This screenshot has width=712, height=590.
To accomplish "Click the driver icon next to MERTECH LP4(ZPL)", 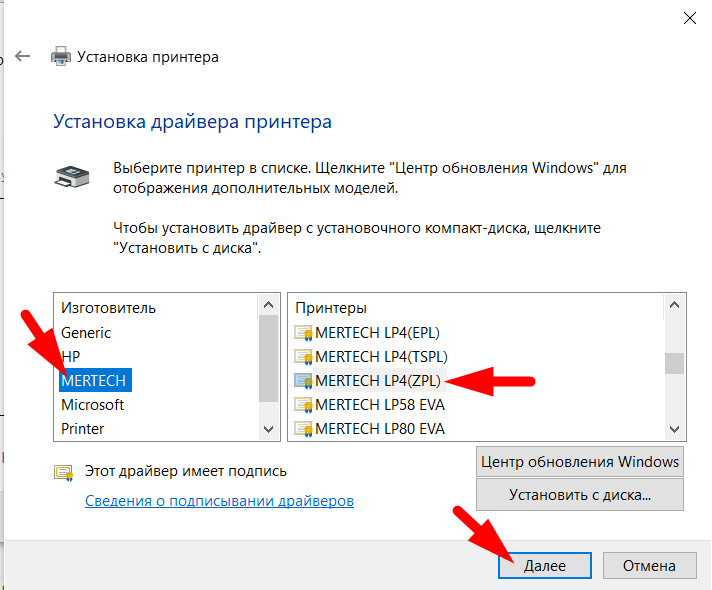I will (x=303, y=380).
